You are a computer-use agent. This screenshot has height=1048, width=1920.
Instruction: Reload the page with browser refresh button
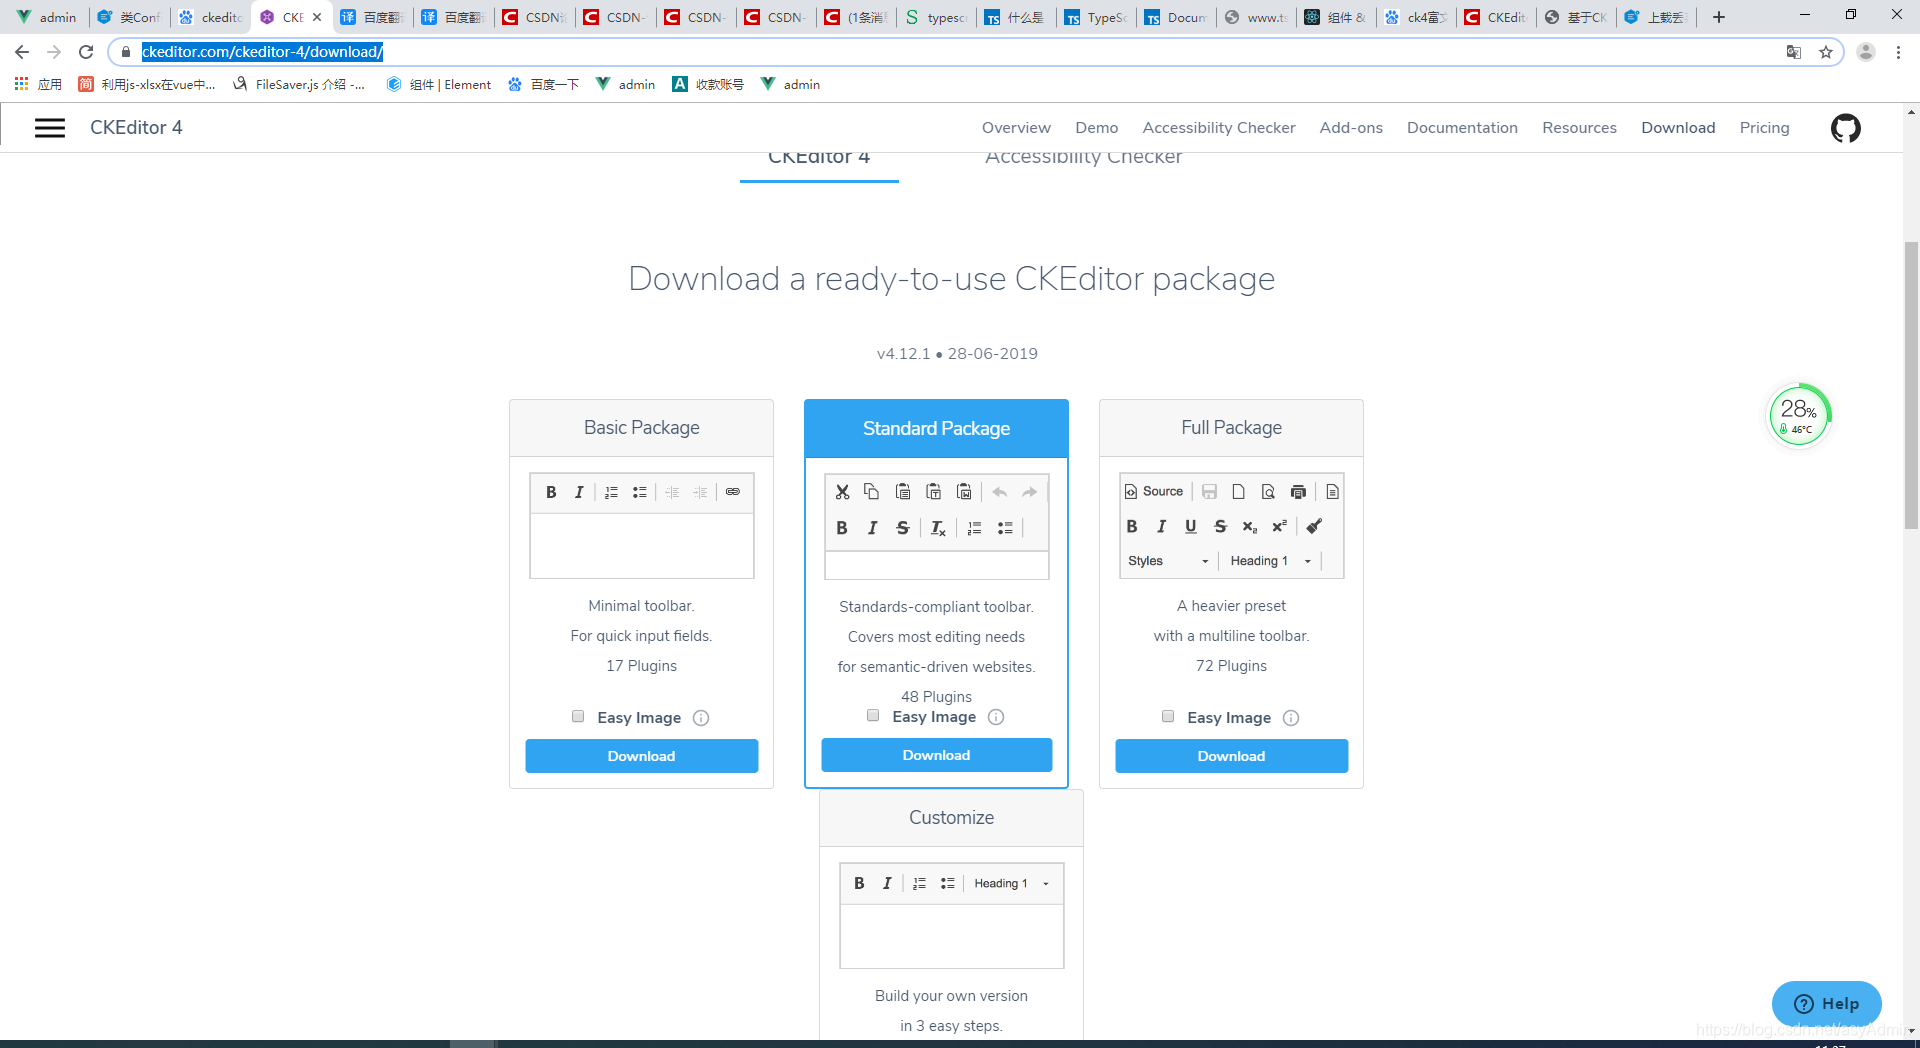(86, 52)
